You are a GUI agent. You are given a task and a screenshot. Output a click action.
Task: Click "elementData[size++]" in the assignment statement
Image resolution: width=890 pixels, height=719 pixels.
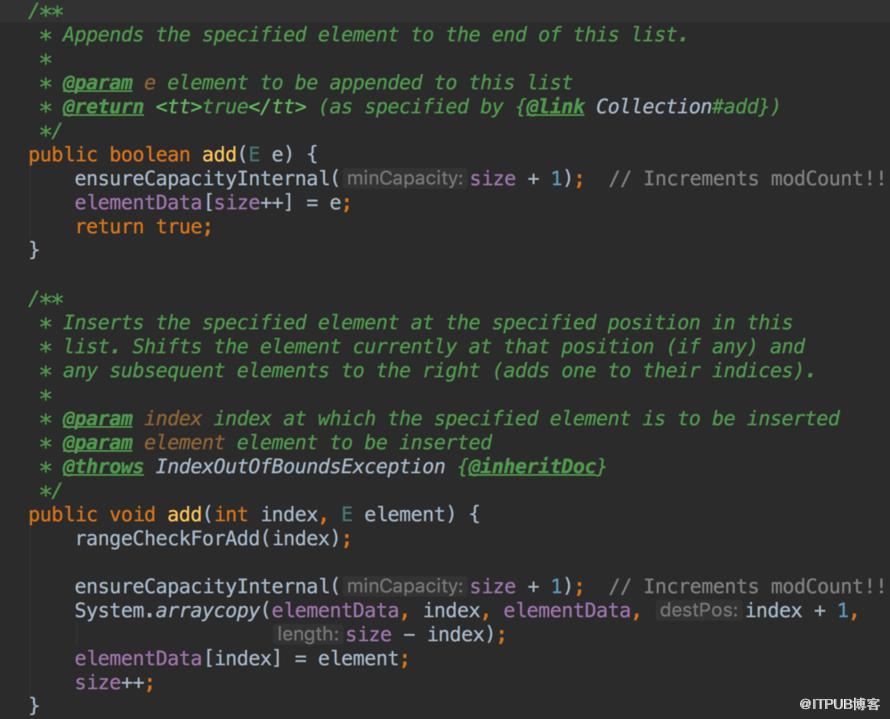tap(184, 203)
